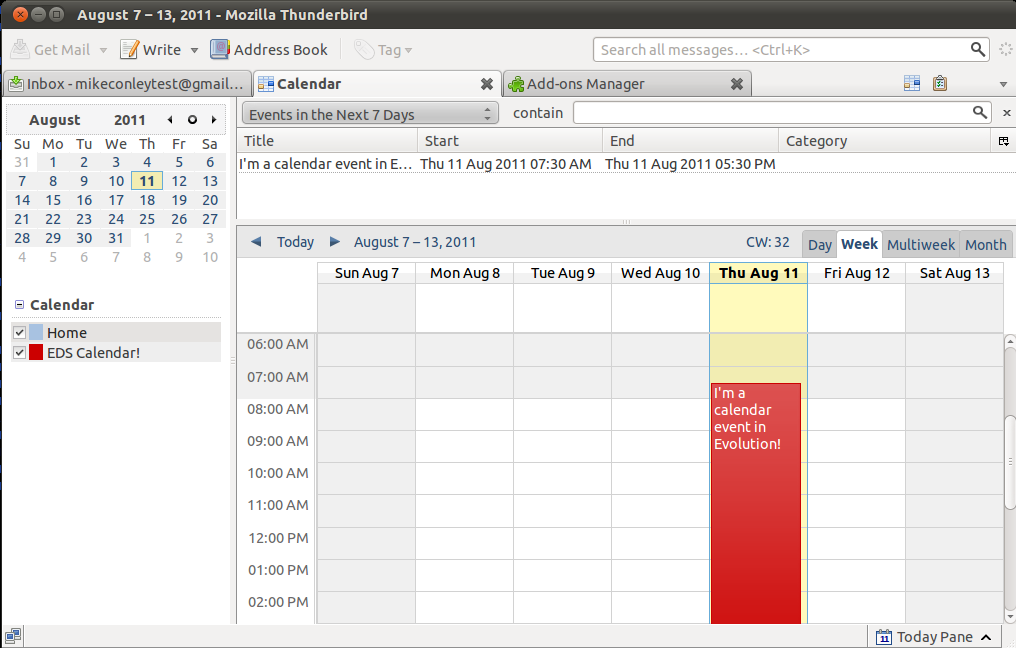Go to next month in mini calendar
Screen dimensions: 1016x648
pyautogui.click(x=214, y=120)
